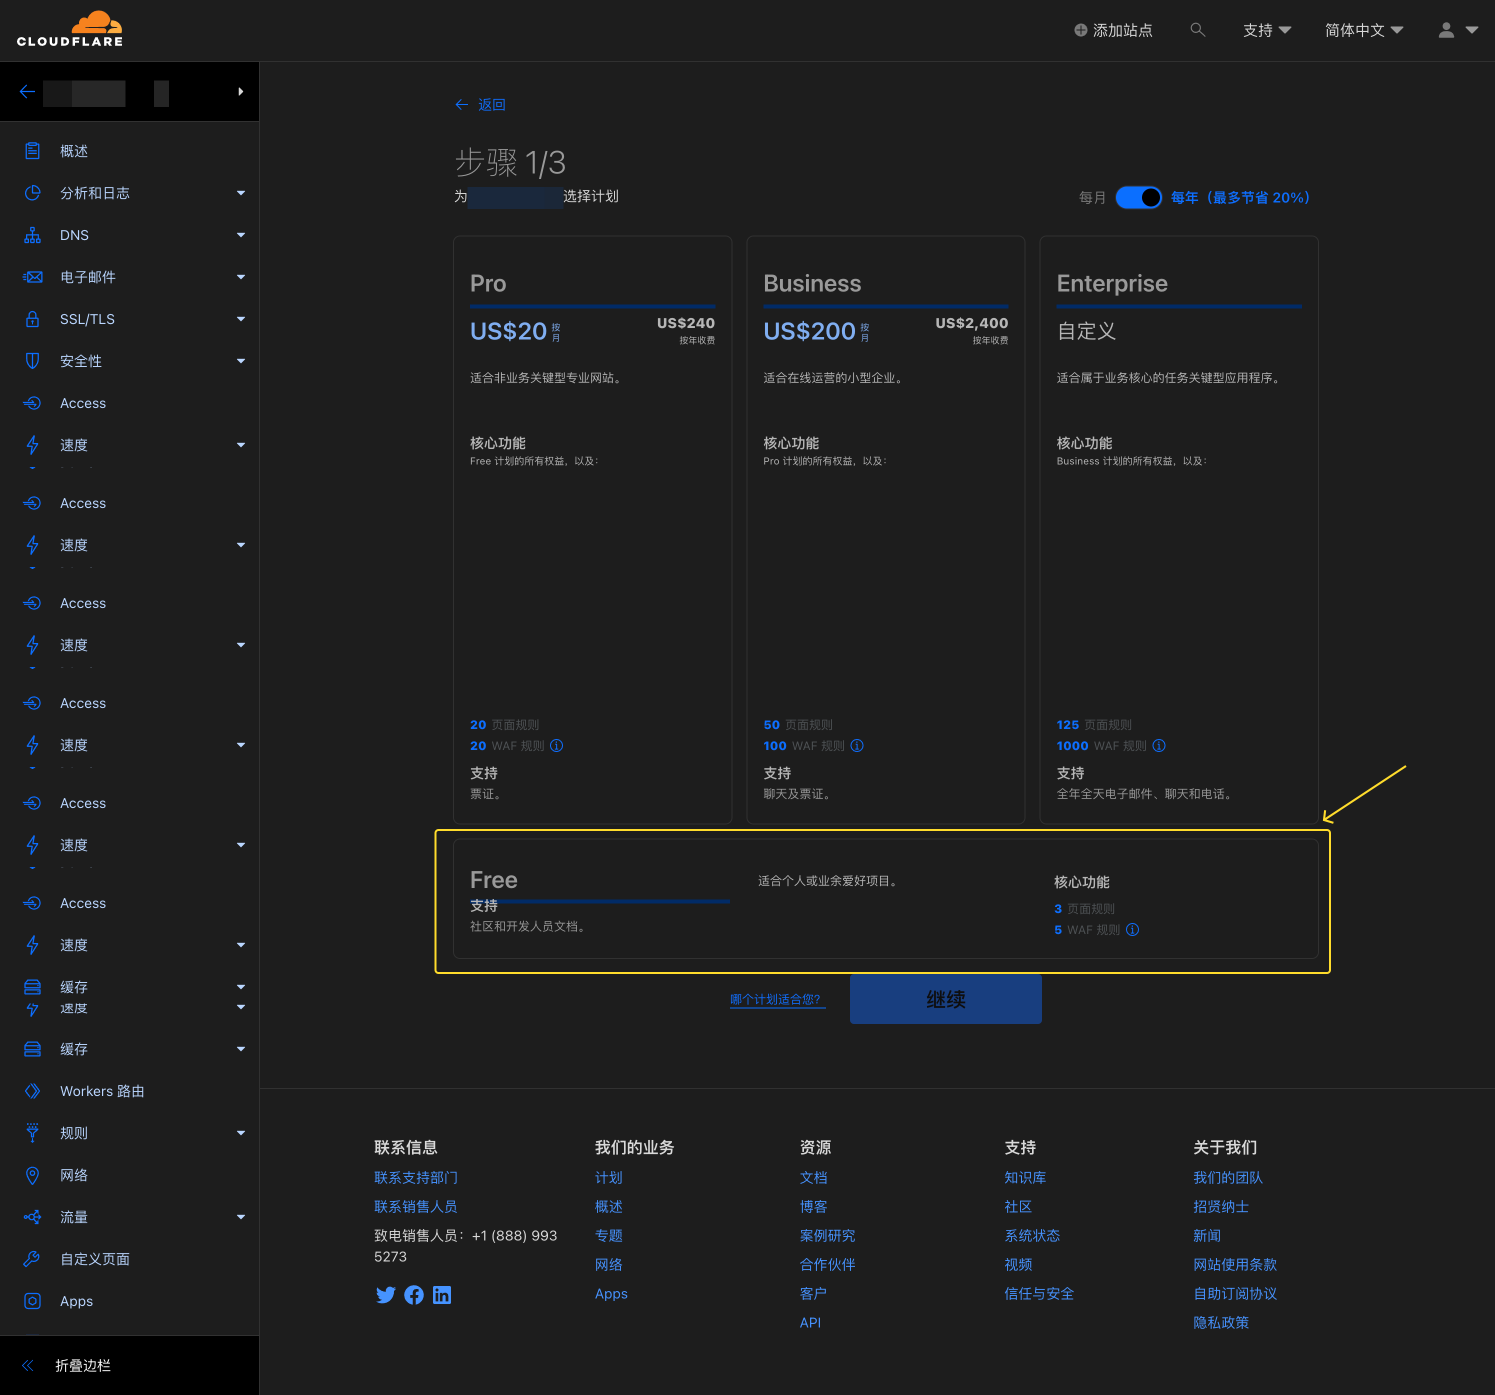Click the search magnifier icon
The width and height of the screenshot is (1495, 1395).
[x=1197, y=30]
